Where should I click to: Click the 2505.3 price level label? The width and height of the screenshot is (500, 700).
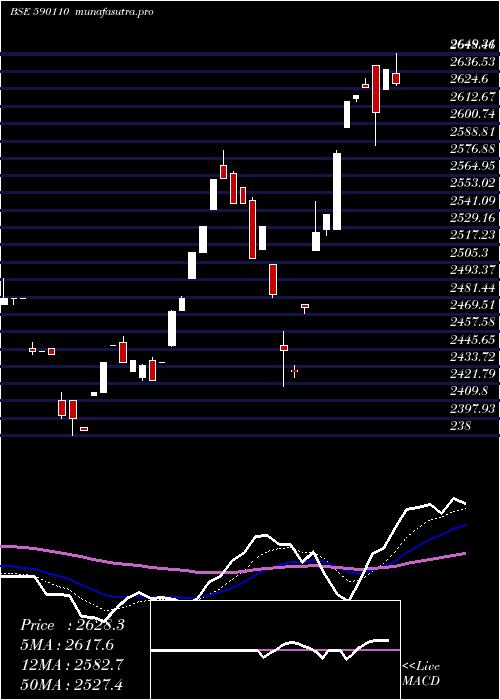coord(470,253)
